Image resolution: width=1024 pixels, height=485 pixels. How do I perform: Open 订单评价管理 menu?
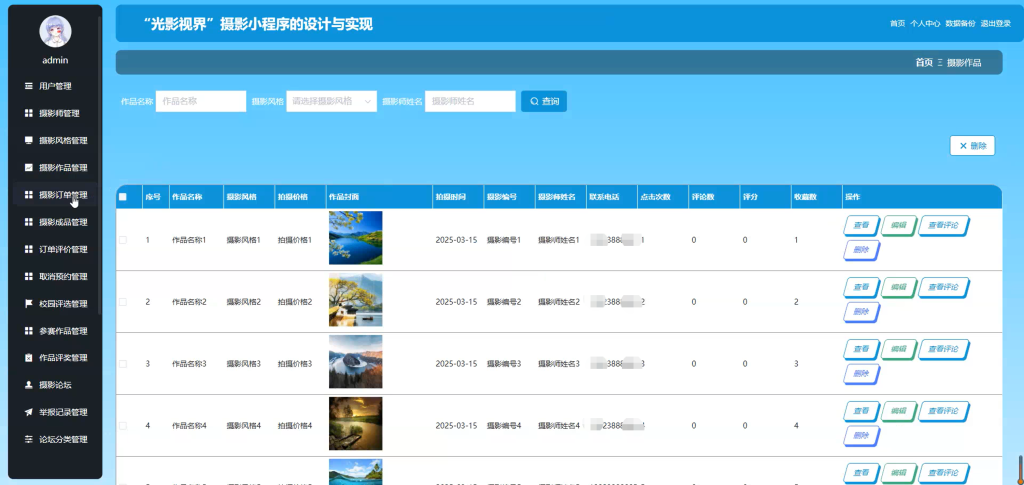pyautogui.click(x=56, y=249)
